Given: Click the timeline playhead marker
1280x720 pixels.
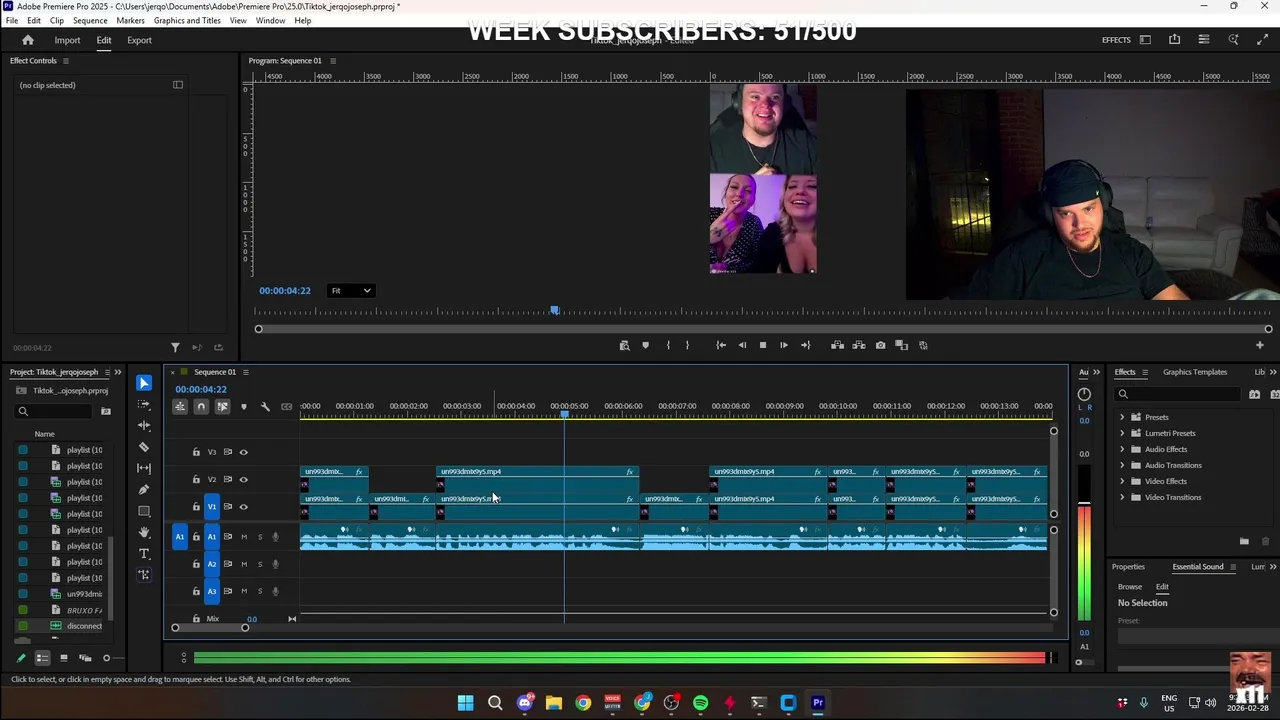Looking at the screenshot, I should (564, 413).
